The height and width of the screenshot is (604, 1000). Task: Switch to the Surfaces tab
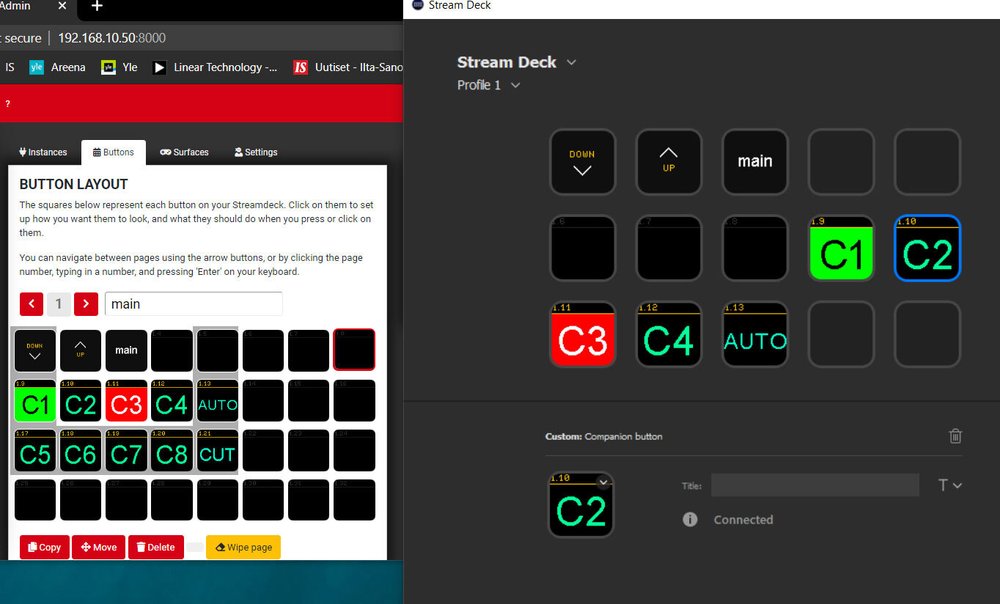click(184, 152)
